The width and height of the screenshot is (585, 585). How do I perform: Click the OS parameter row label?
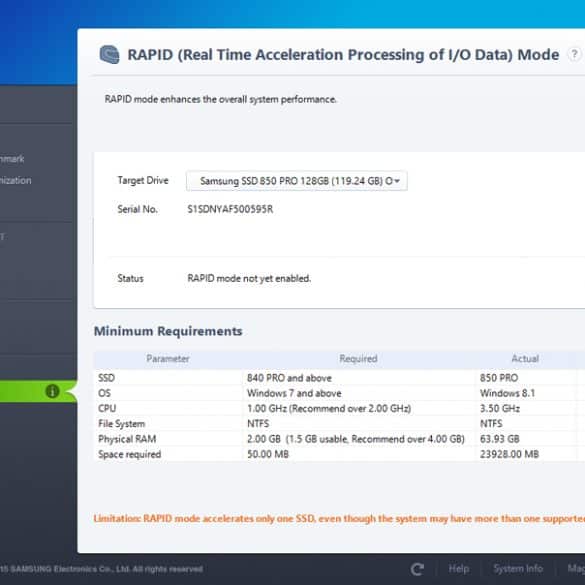pyautogui.click(x=104, y=393)
